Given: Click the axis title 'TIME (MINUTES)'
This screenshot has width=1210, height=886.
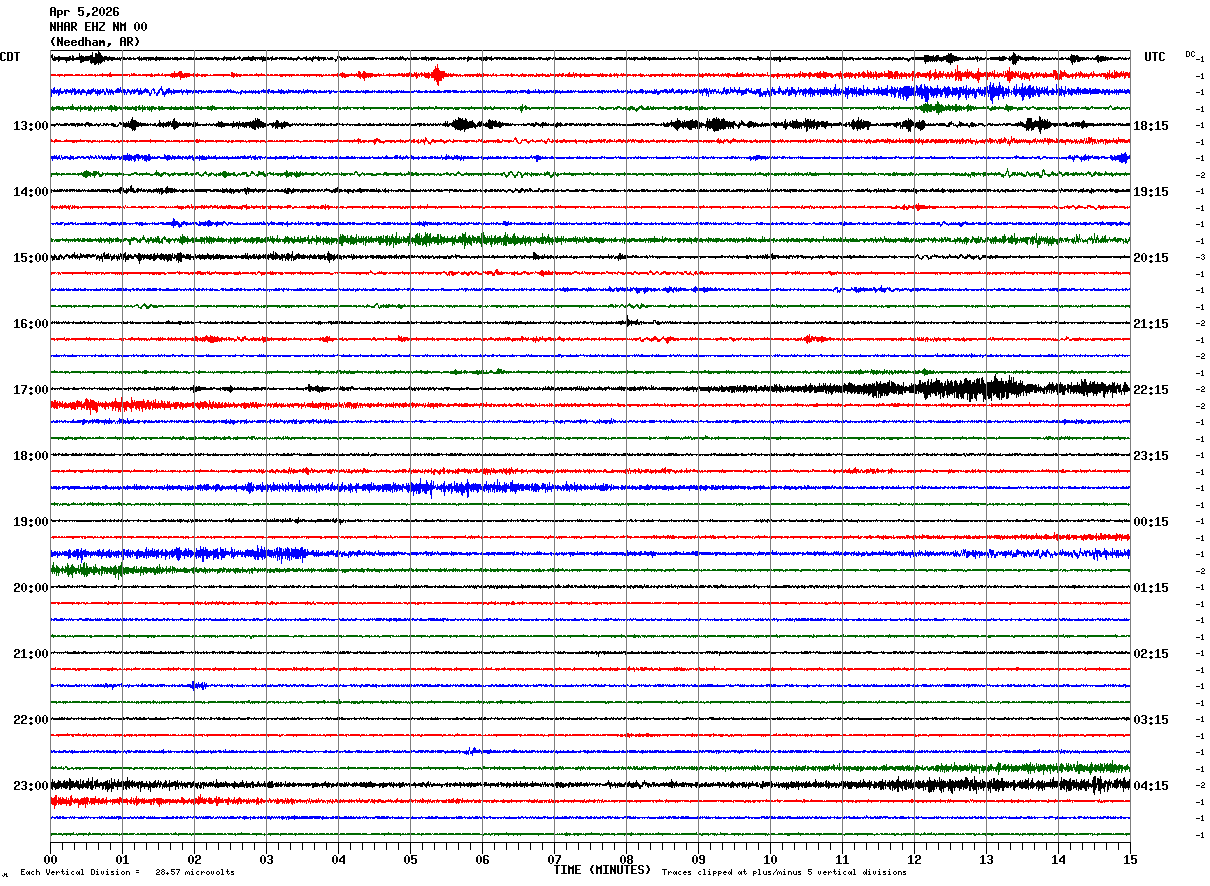Looking at the screenshot, I should pyautogui.click(x=602, y=870).
